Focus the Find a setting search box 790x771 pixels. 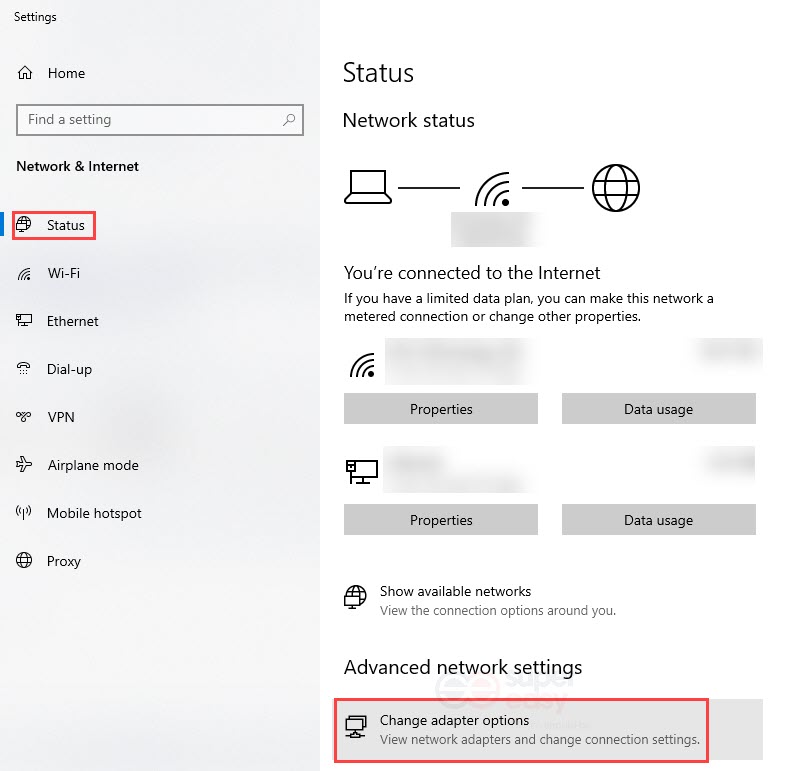click(x=150, y=120)
